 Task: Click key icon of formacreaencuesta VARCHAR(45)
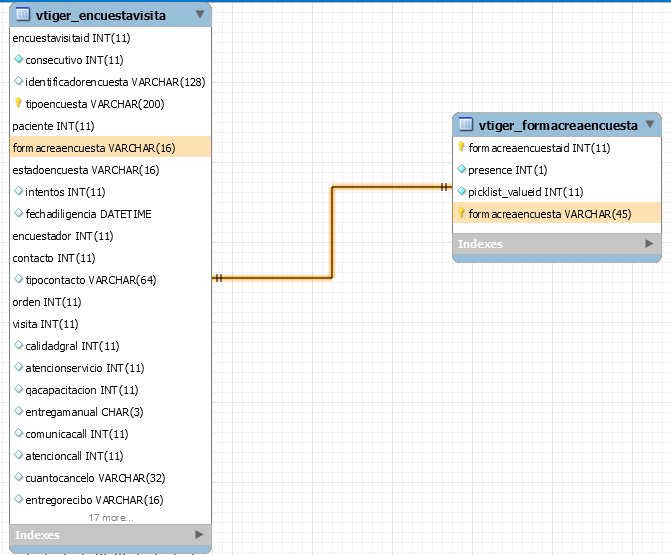click(461, 213)
